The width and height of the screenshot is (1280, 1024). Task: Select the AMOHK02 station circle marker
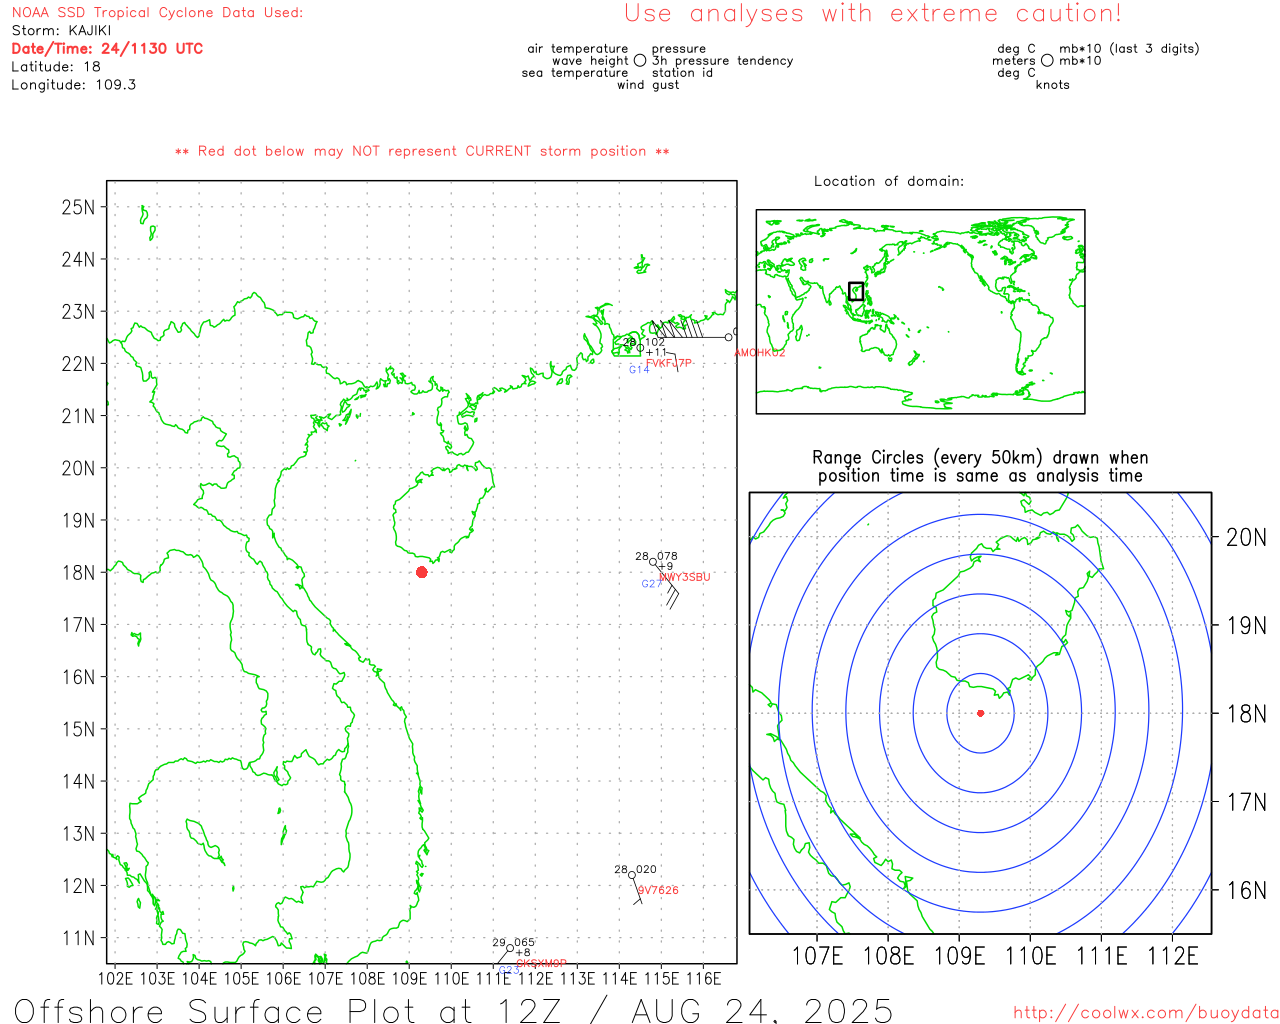728,337
